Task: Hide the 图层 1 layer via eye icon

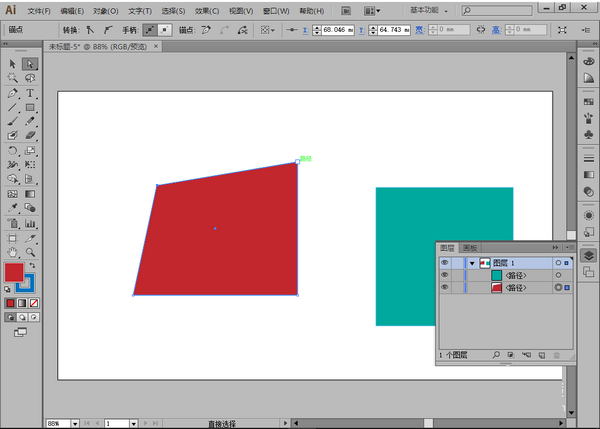Action: coord(445,263)
